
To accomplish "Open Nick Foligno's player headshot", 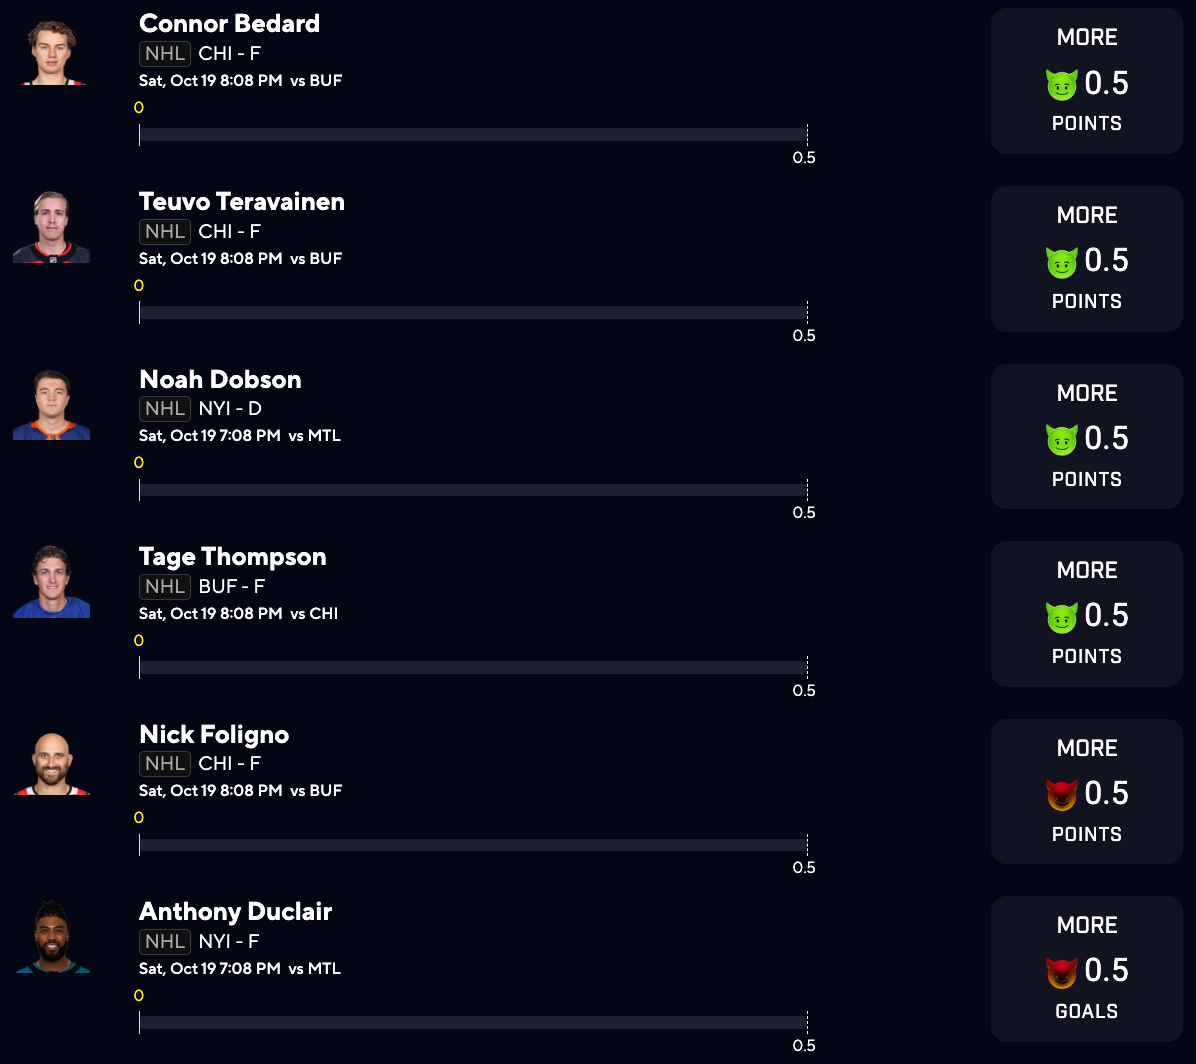I will point(52,762).
